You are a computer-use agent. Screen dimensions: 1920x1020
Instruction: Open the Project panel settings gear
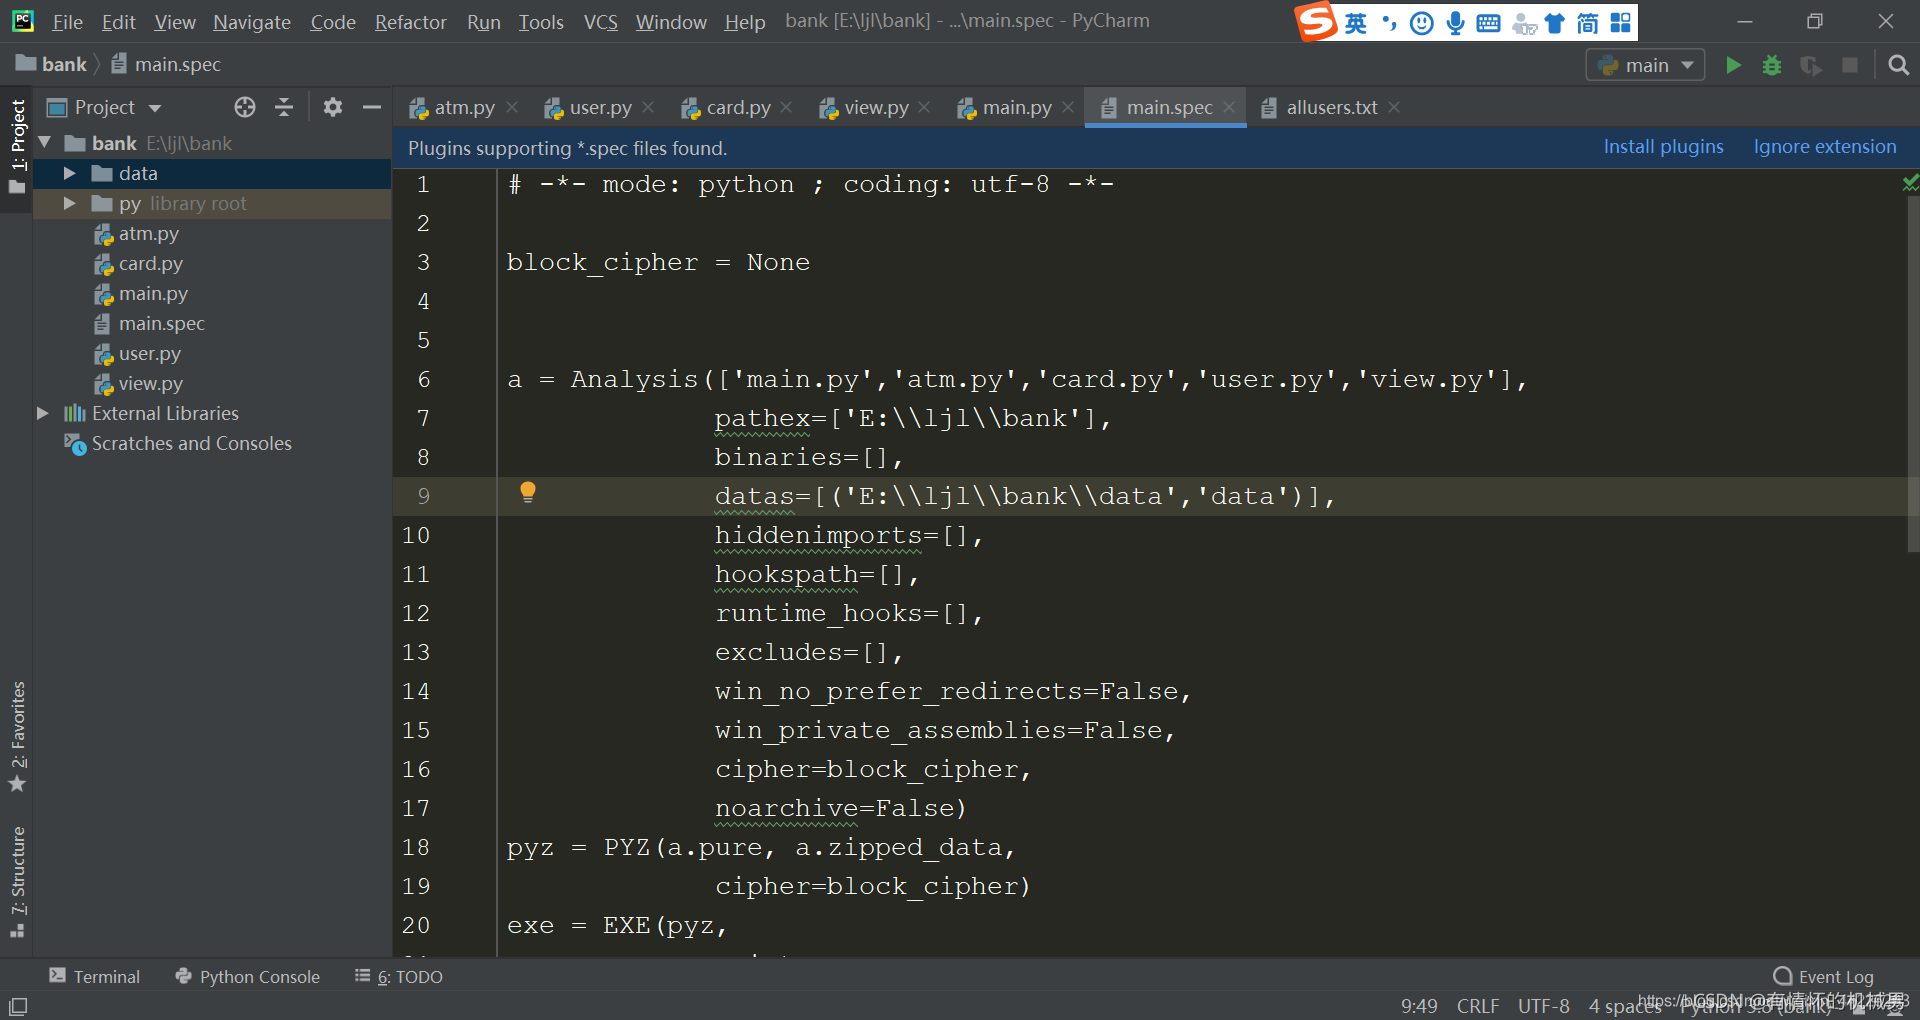(x=333, y=107)
